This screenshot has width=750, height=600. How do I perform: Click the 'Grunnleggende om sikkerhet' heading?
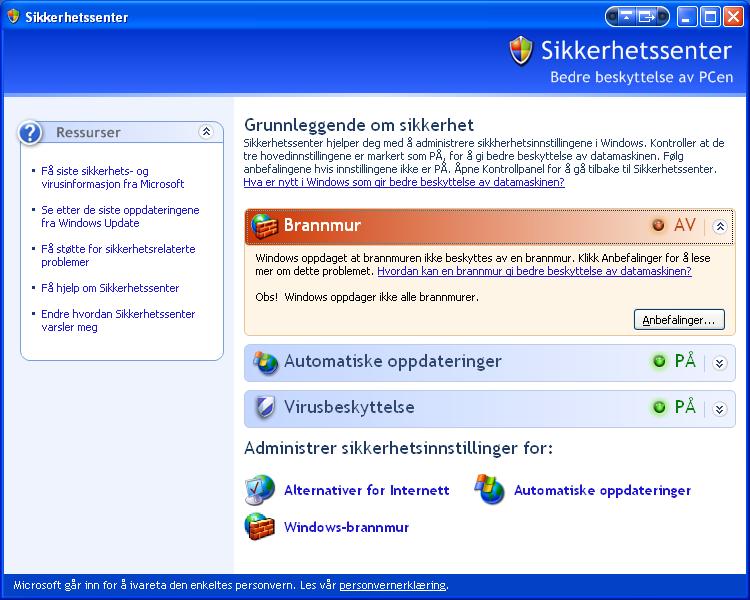pyautogui.click(x=359, y=125)
